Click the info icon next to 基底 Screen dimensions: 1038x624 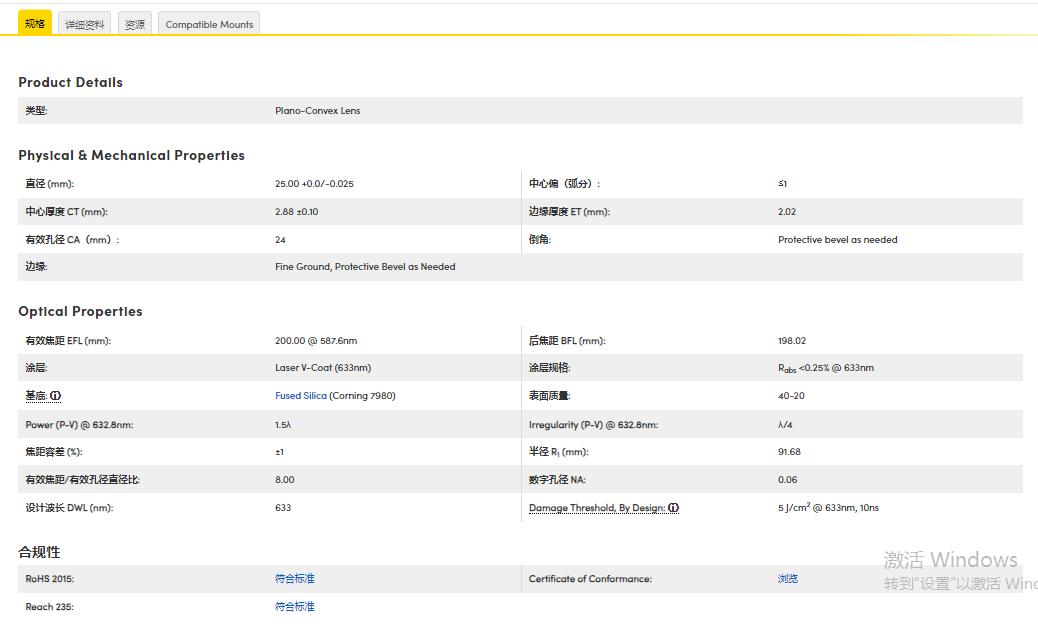(56, 396)
